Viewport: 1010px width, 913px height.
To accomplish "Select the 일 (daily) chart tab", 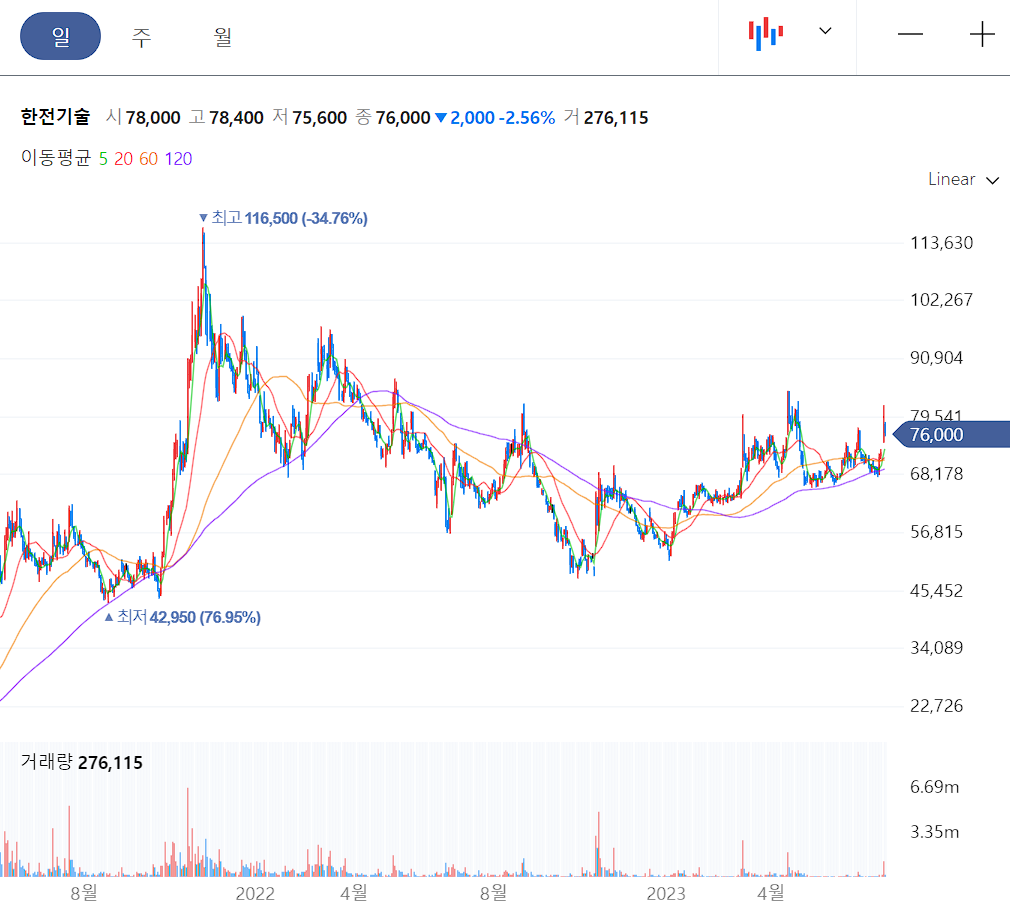I will click(x=61, y=36).
